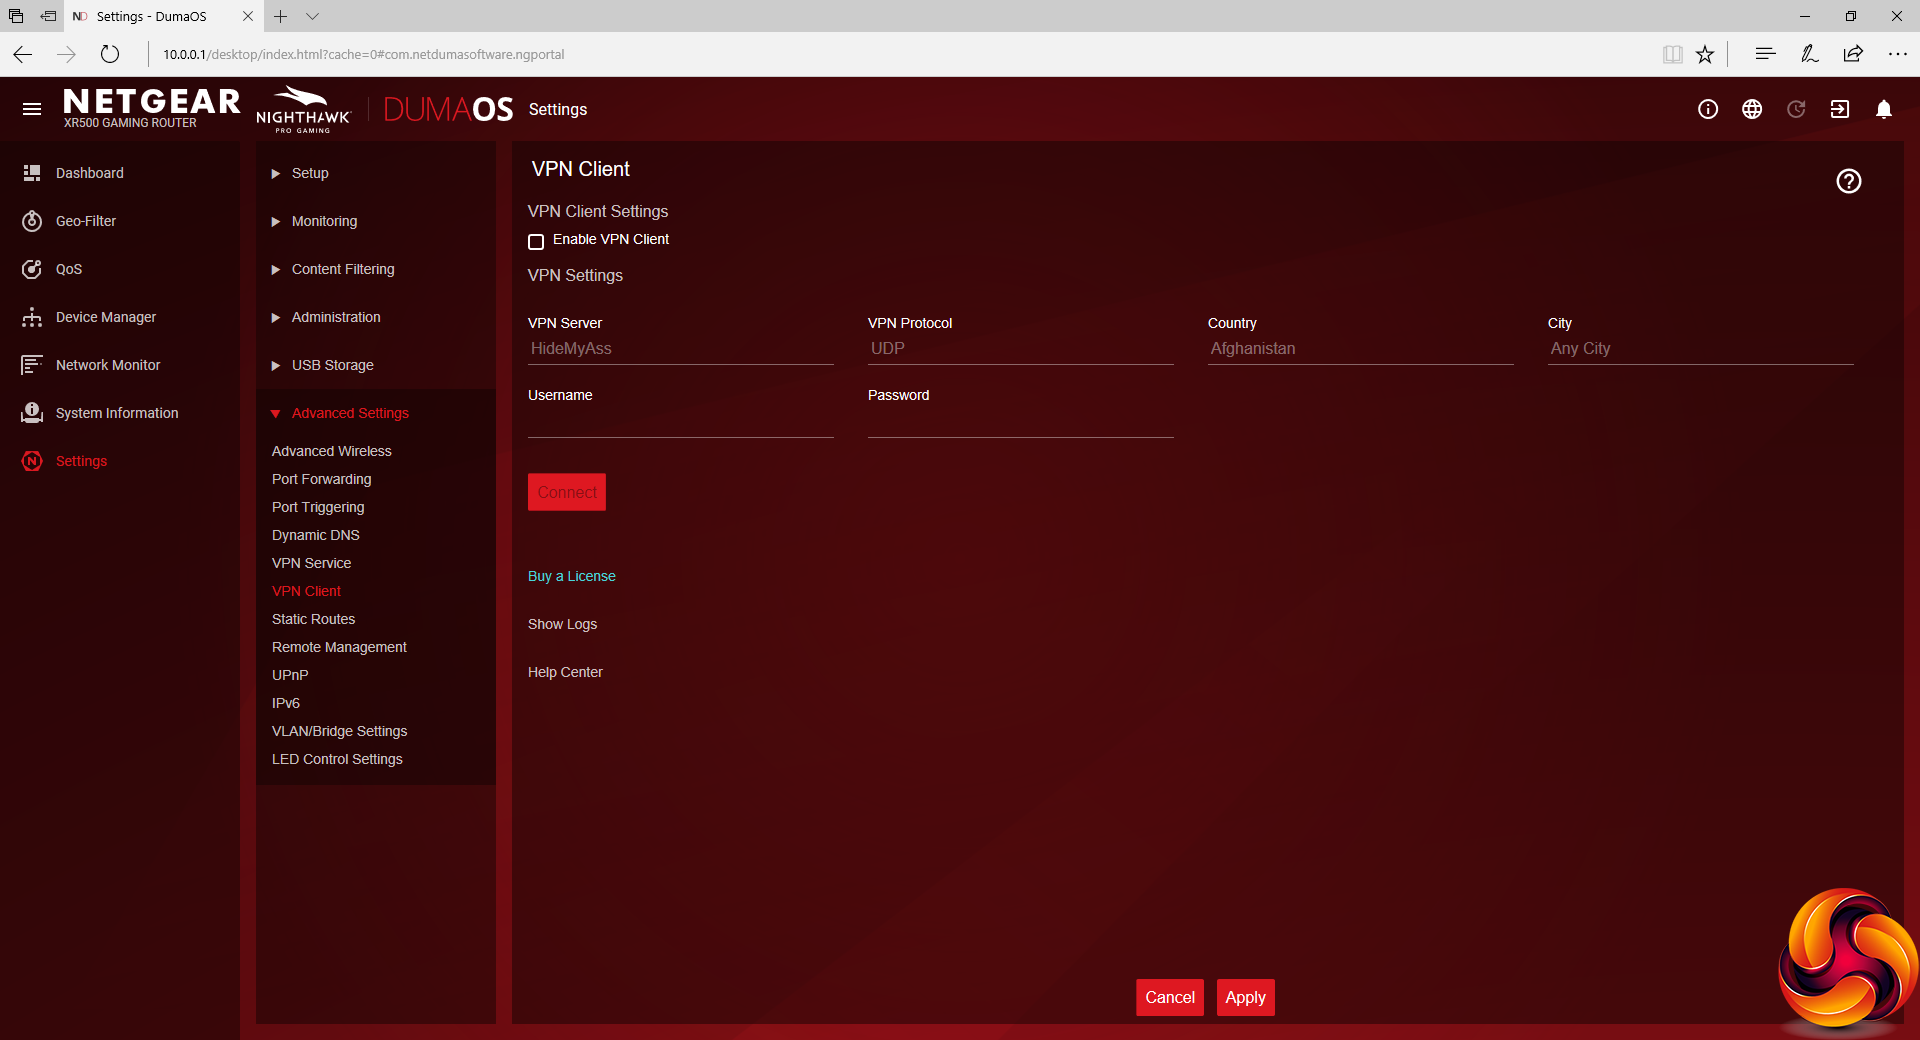Open Advanced Wireless settings
Screen dimensions: 1920x1040
pos(332,451)
